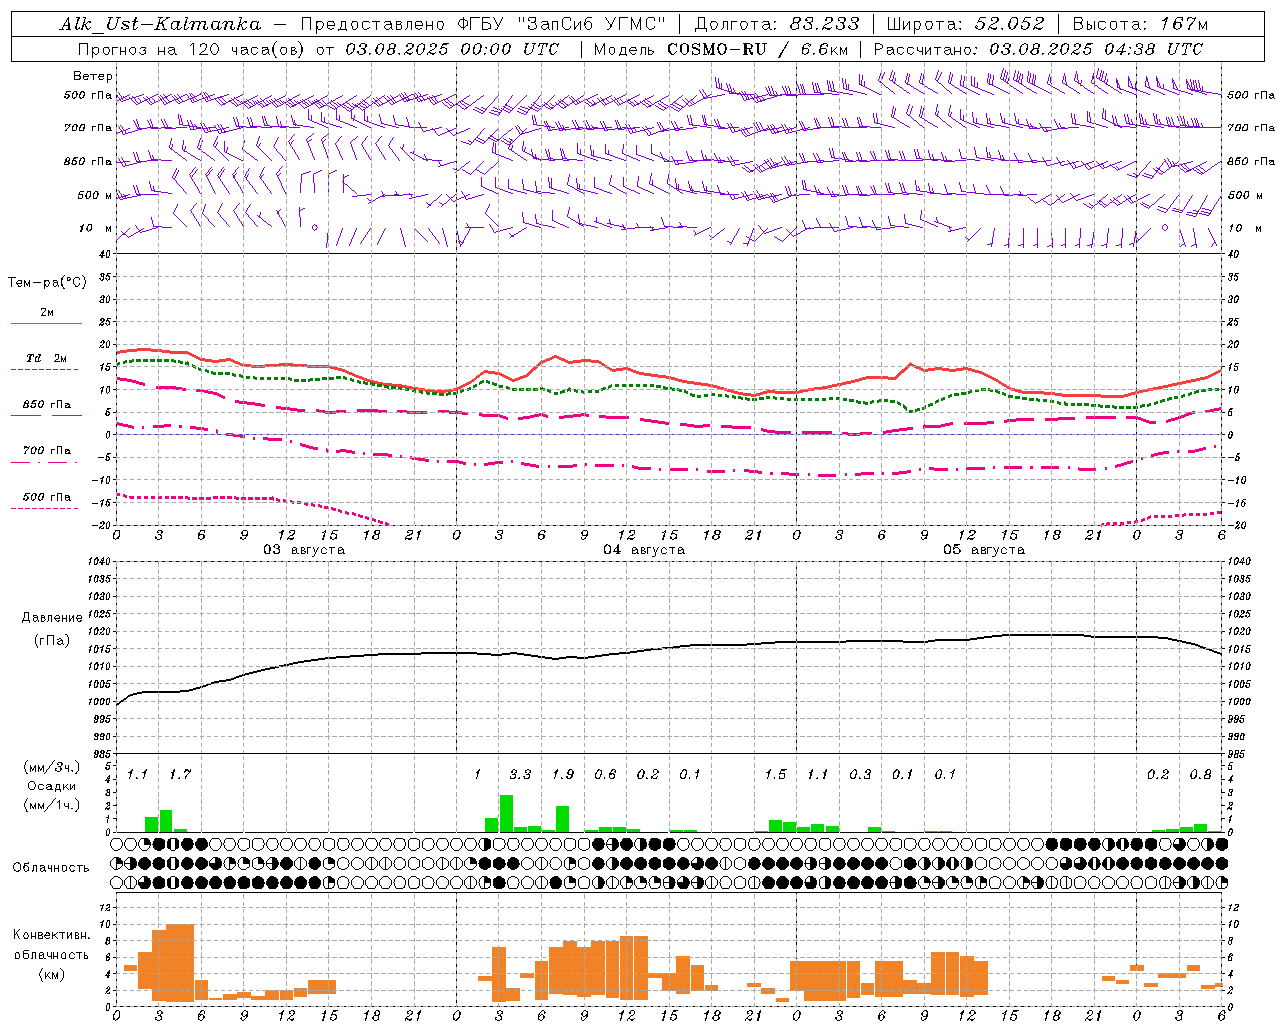Click the model name COSMO-RU / 6.6км
The height and width of the screenshot is (1024, 1280).
tap(758, 49)
